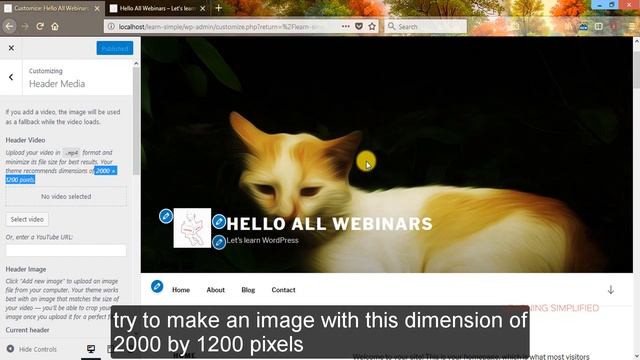Viewport: 640px width, 360px height.
Task: Click the Pocket save icon
Action: pyautogui.click(x=359, y=27)
